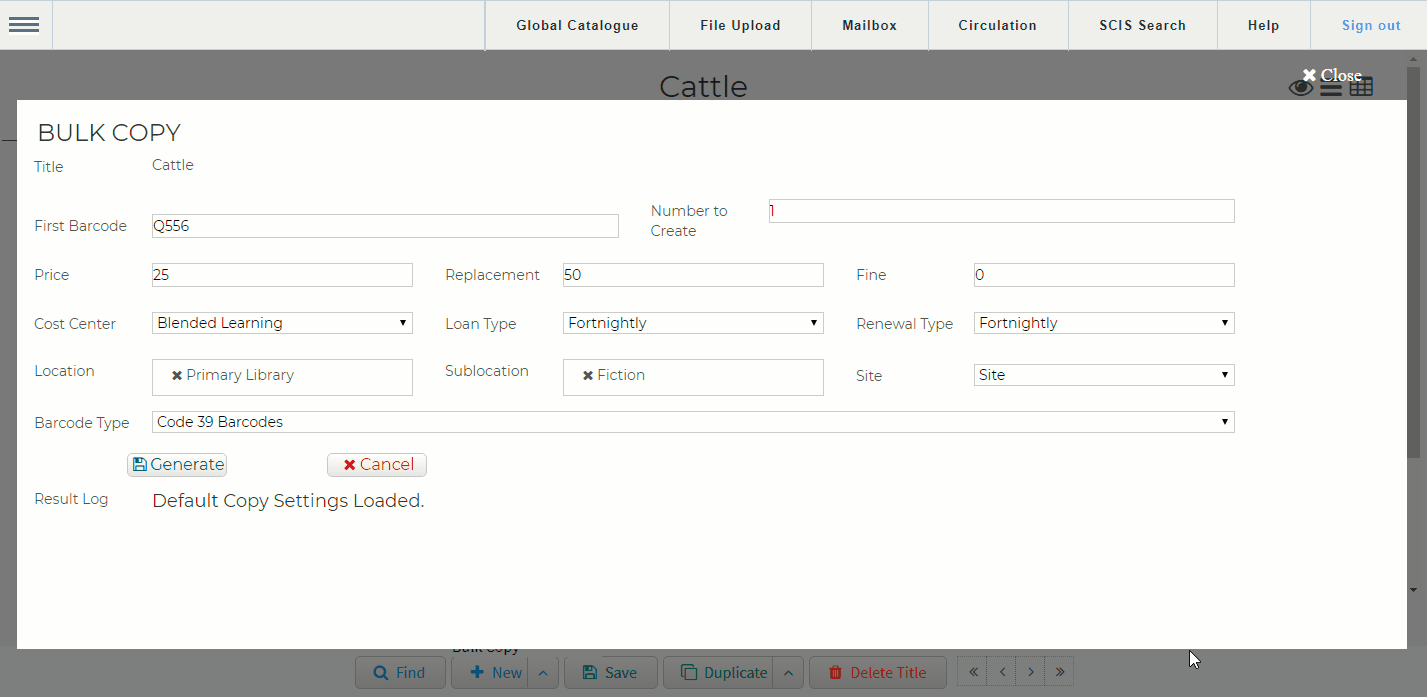Open the Site dropdown
The width and height of the screenshot is (1427, 697).
point(1104,375)
